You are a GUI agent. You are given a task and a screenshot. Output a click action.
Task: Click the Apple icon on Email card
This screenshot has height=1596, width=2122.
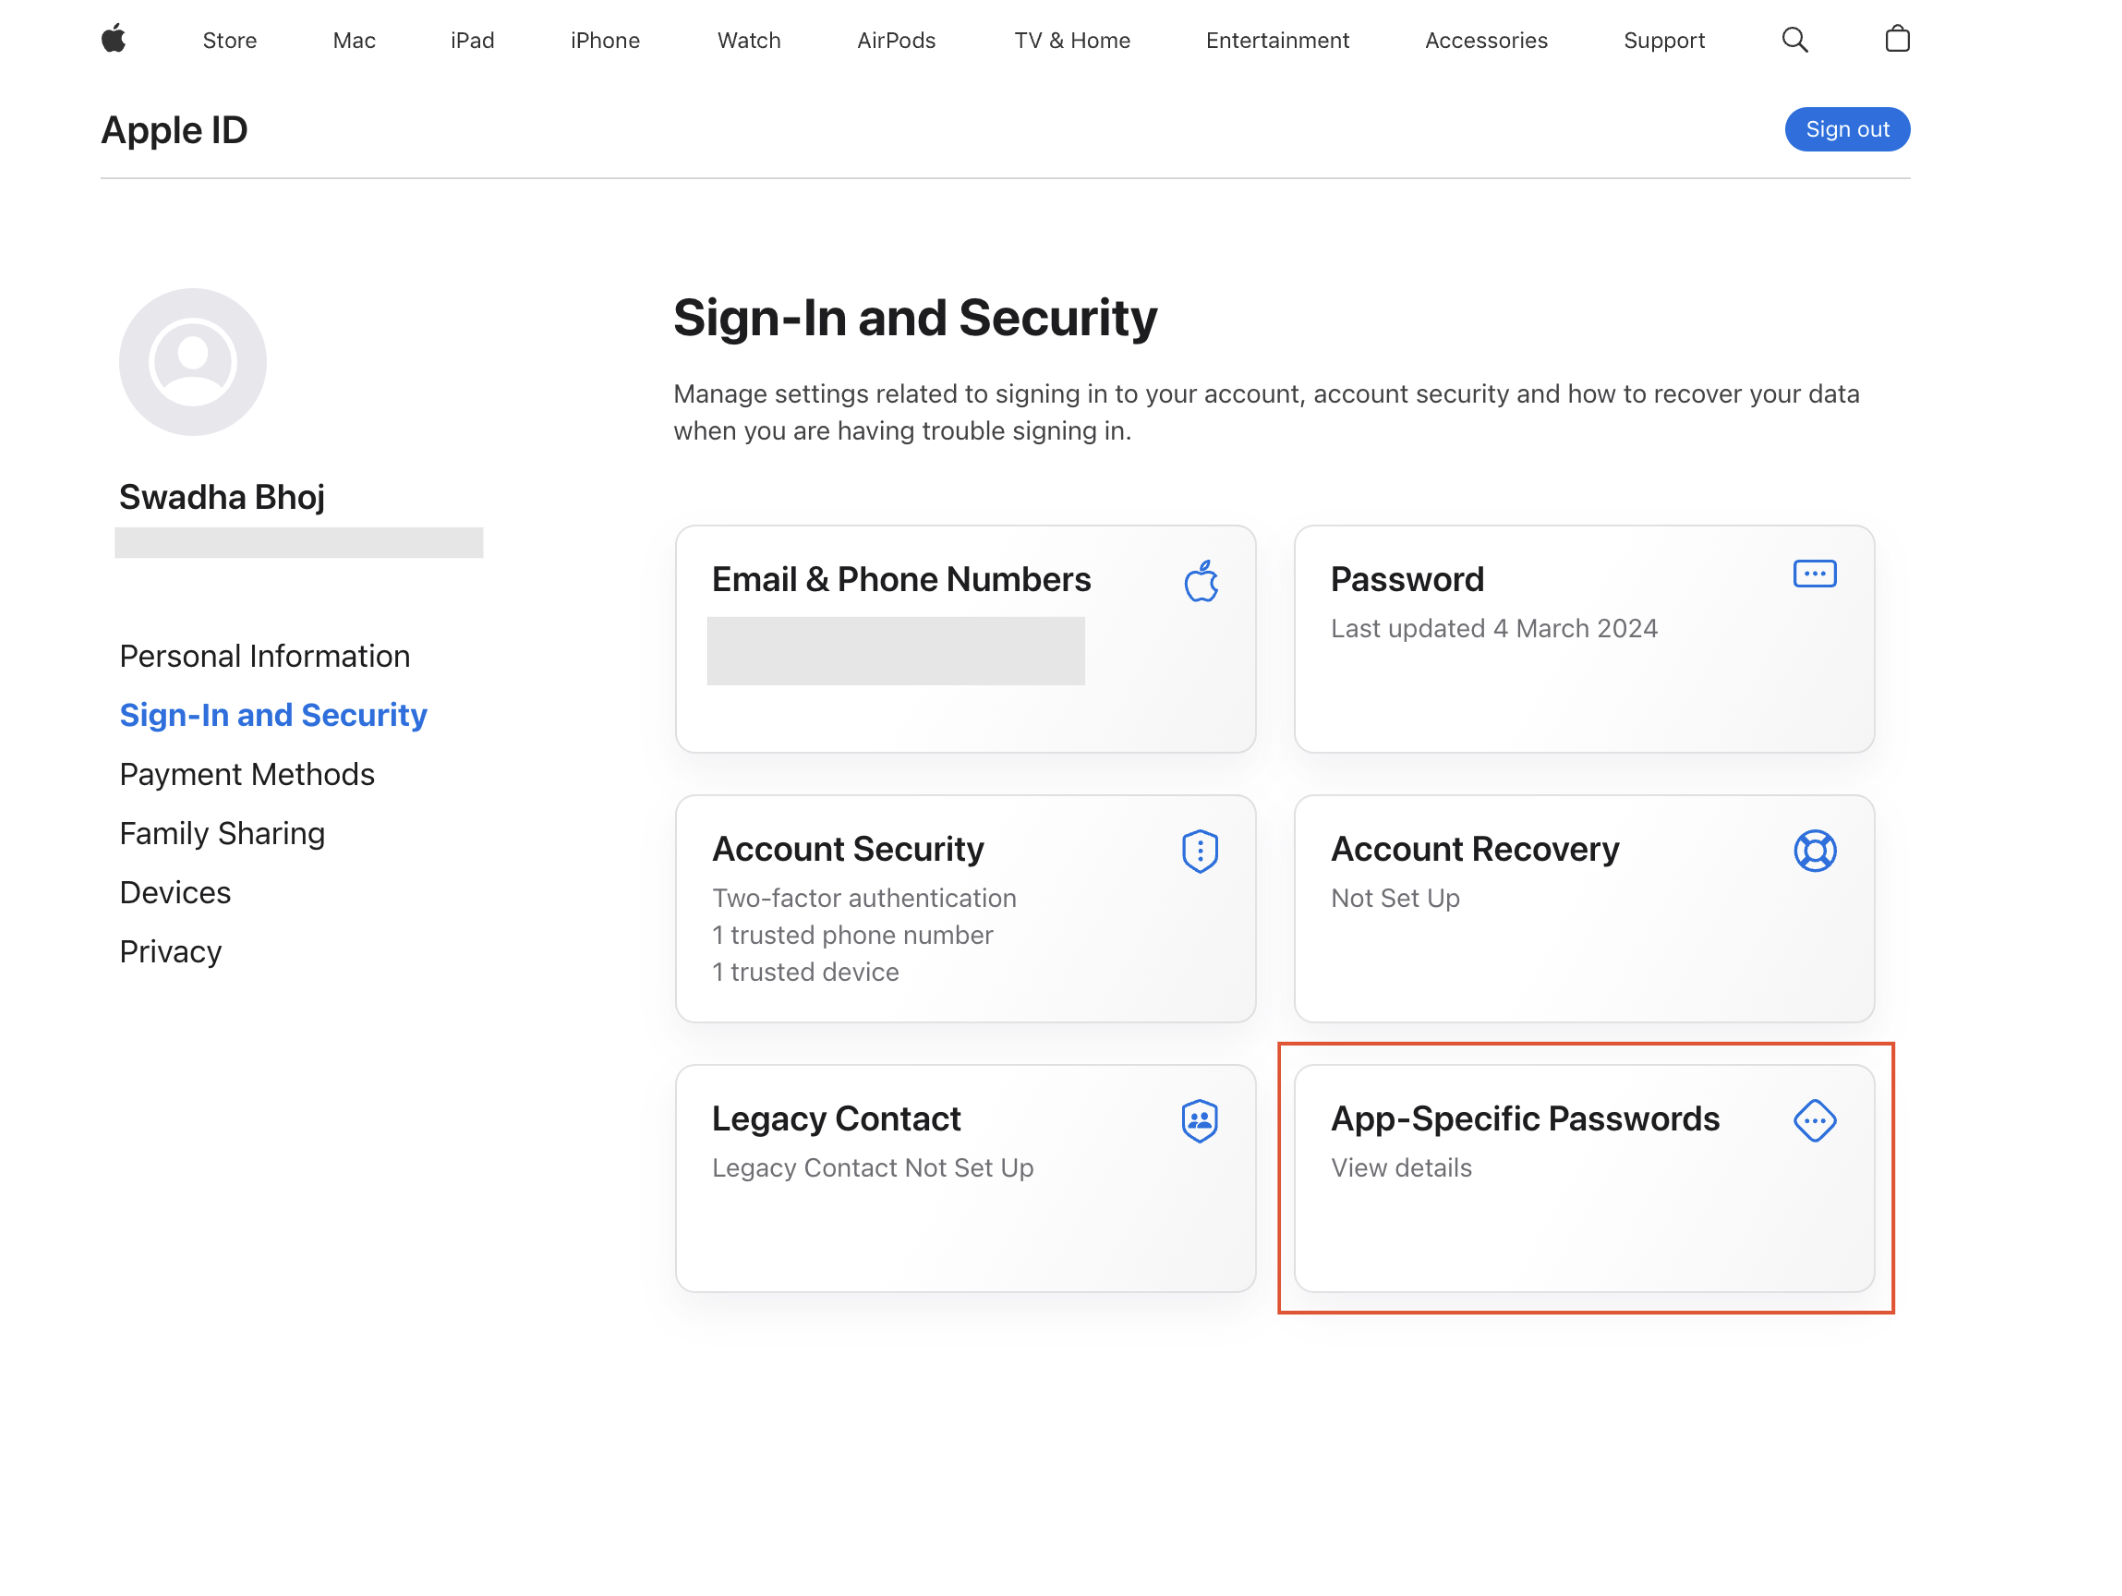1200,581
